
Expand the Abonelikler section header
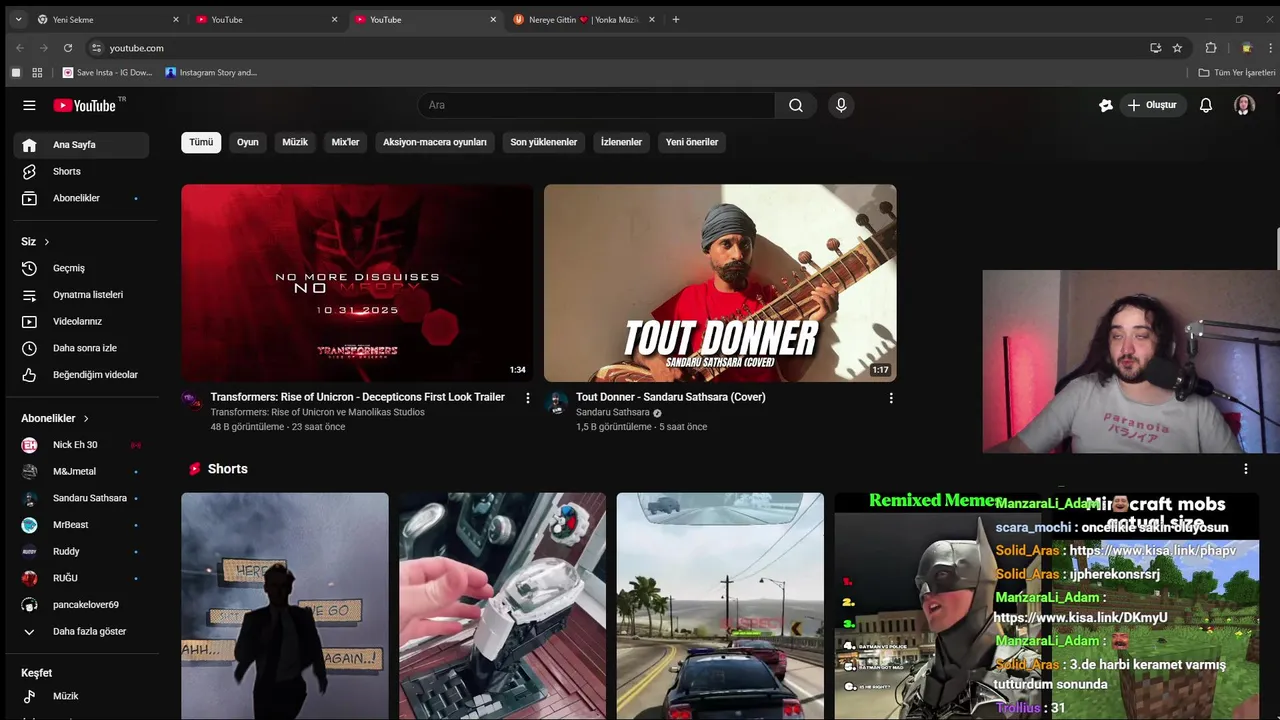coord(55,418)
